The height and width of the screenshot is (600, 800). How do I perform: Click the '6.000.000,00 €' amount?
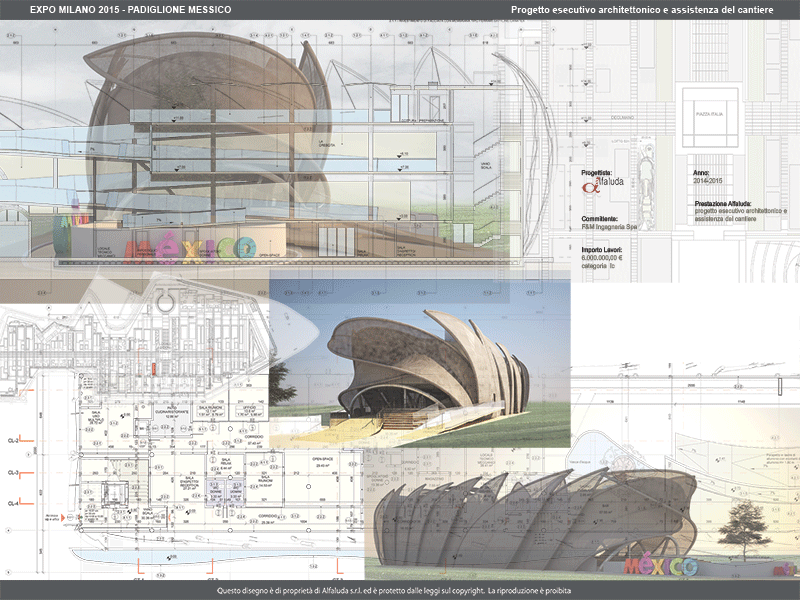(x=601, y=258)
